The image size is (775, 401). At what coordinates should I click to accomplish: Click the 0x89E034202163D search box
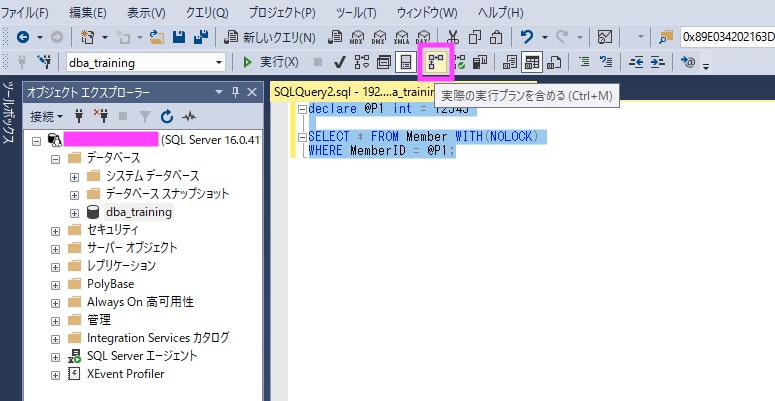pos(728,37)
